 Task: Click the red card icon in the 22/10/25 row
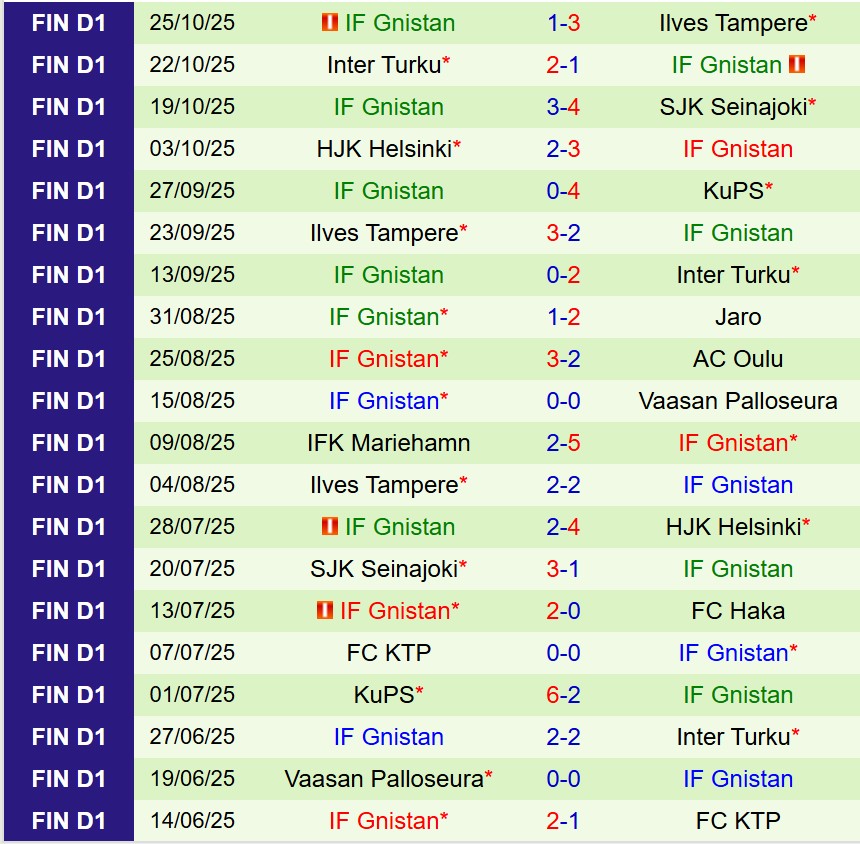[797, 65]
